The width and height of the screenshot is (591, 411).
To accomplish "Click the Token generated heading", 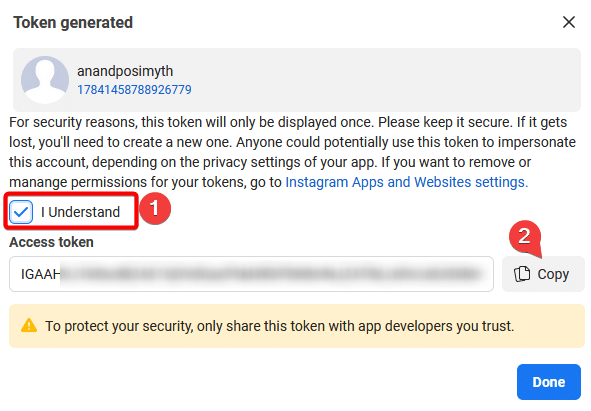I will pyautogui.click(x=73, y=23).
